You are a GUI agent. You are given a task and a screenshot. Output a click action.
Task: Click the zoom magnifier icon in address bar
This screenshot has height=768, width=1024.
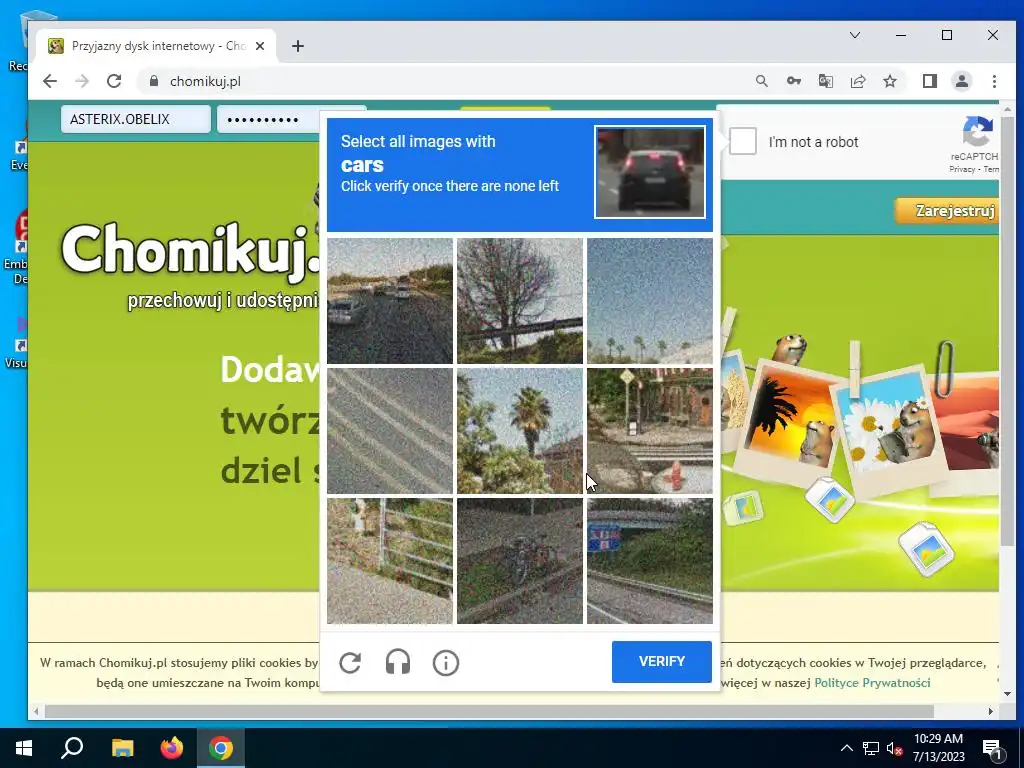pos(761,81)
